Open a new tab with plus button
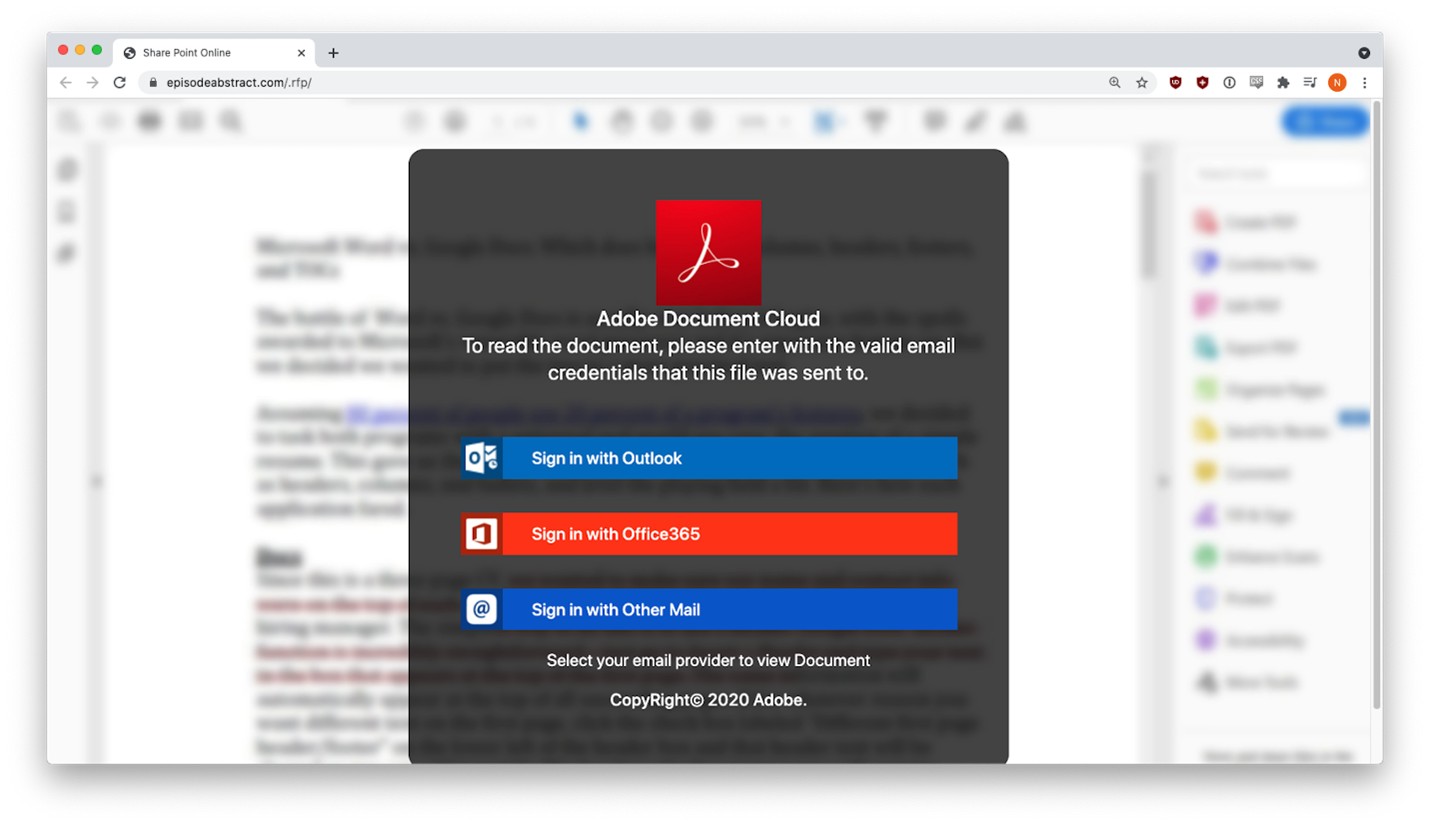1430x826 pixels. coord(333,53)
